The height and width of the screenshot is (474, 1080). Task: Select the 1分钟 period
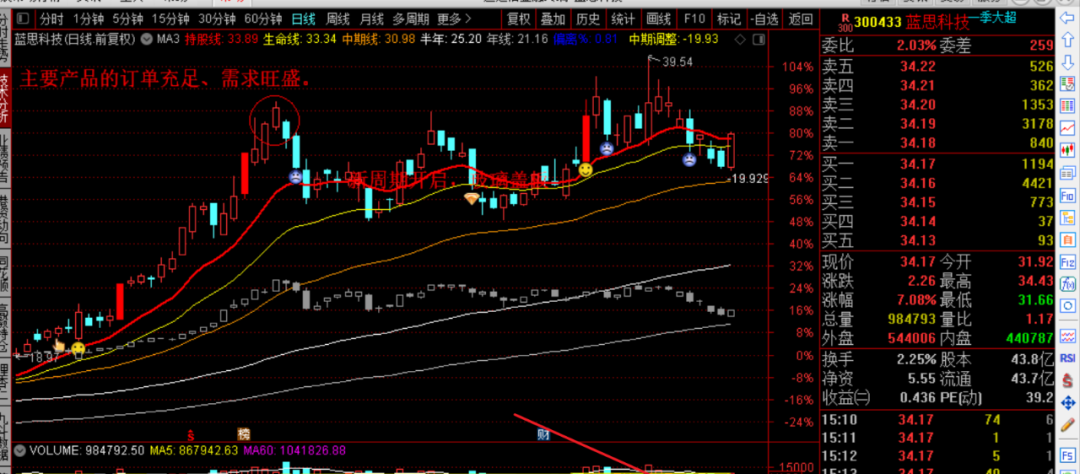(88, 19)
